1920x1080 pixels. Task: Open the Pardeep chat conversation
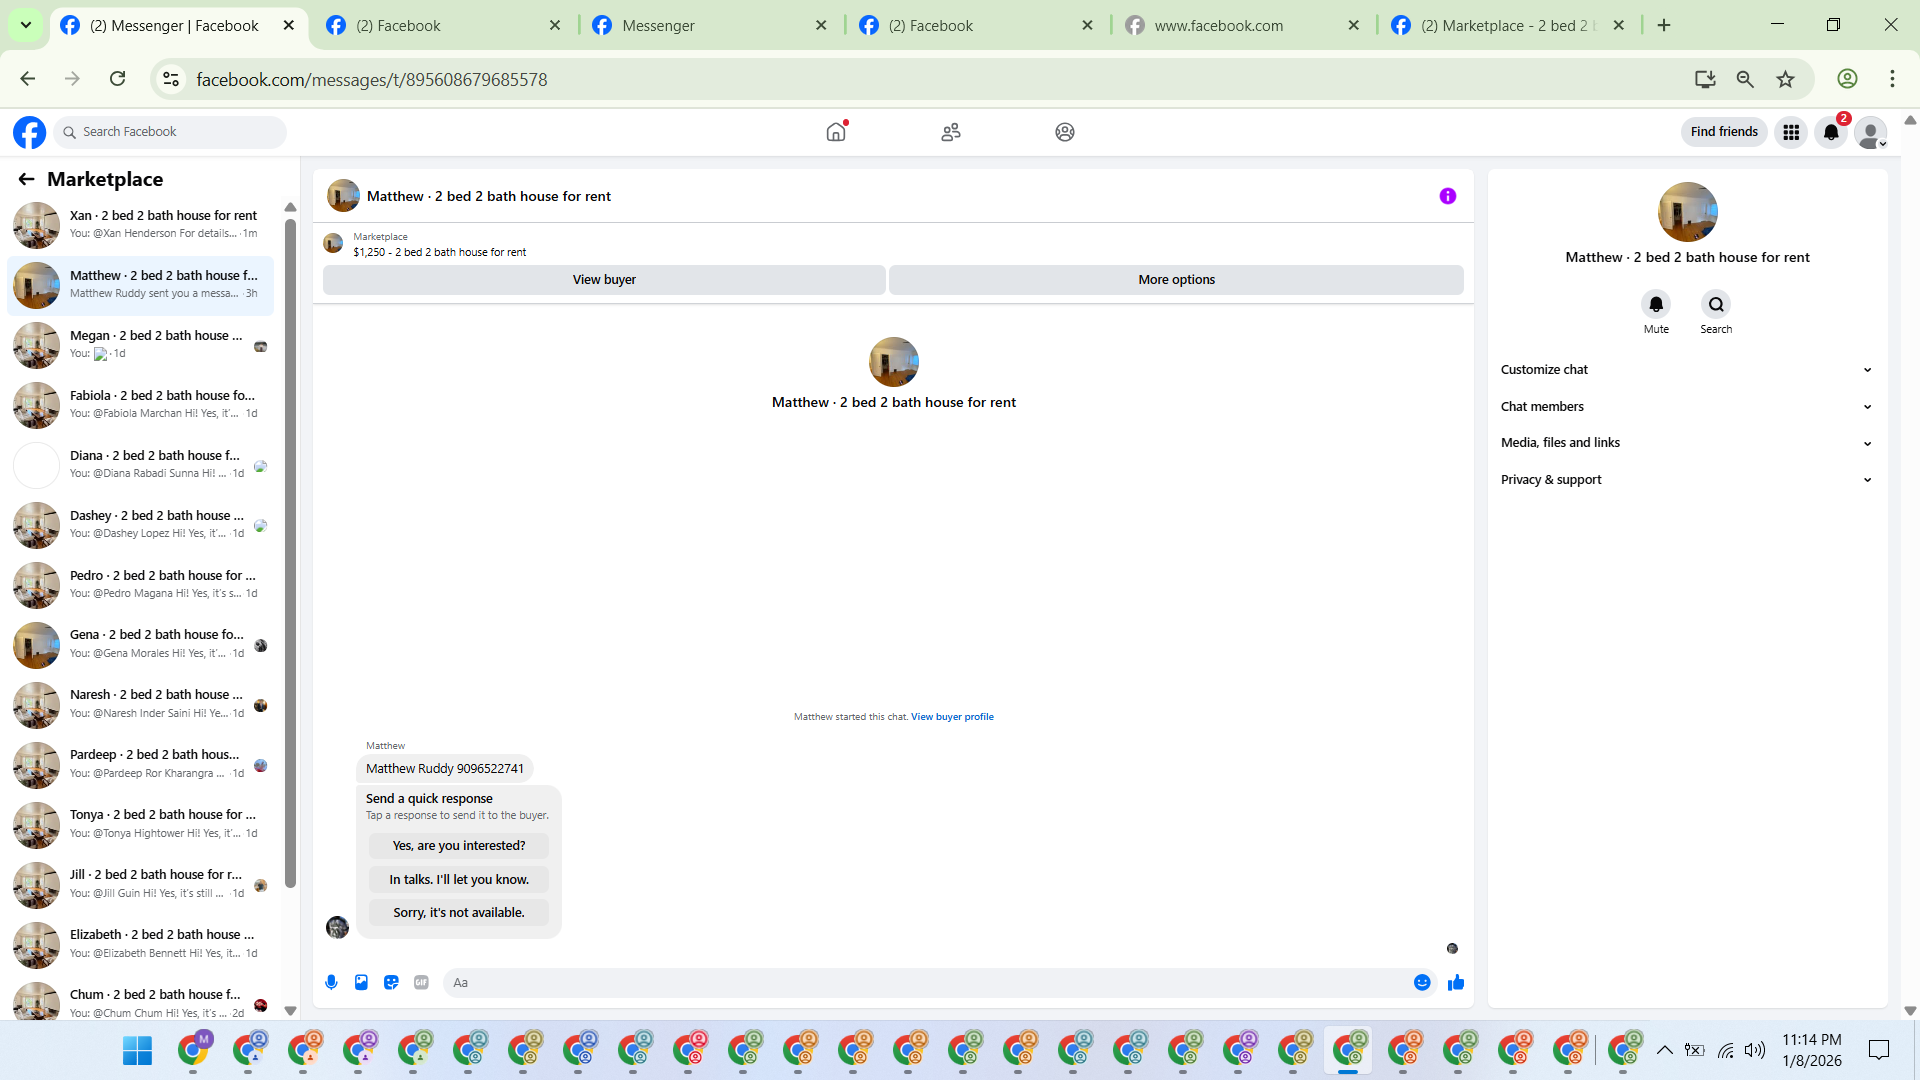140,765
